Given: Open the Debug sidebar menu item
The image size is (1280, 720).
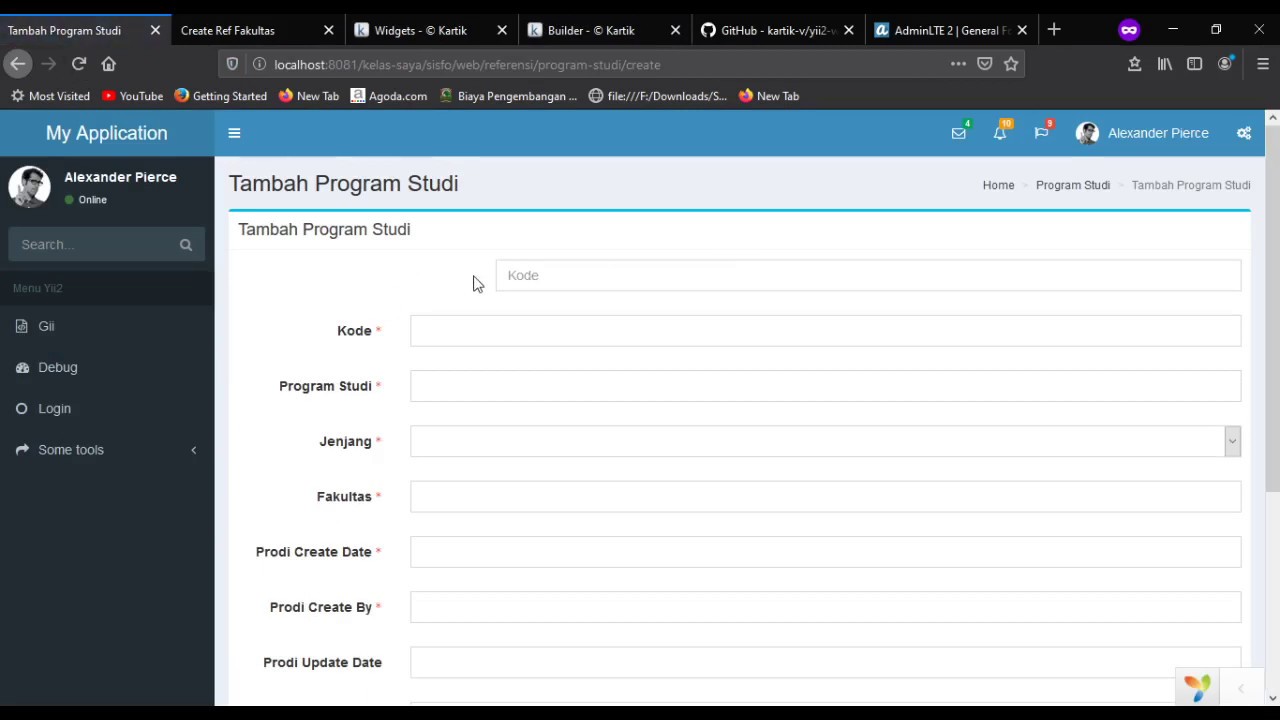Looking at the screenshot, I should click(107, 367).
